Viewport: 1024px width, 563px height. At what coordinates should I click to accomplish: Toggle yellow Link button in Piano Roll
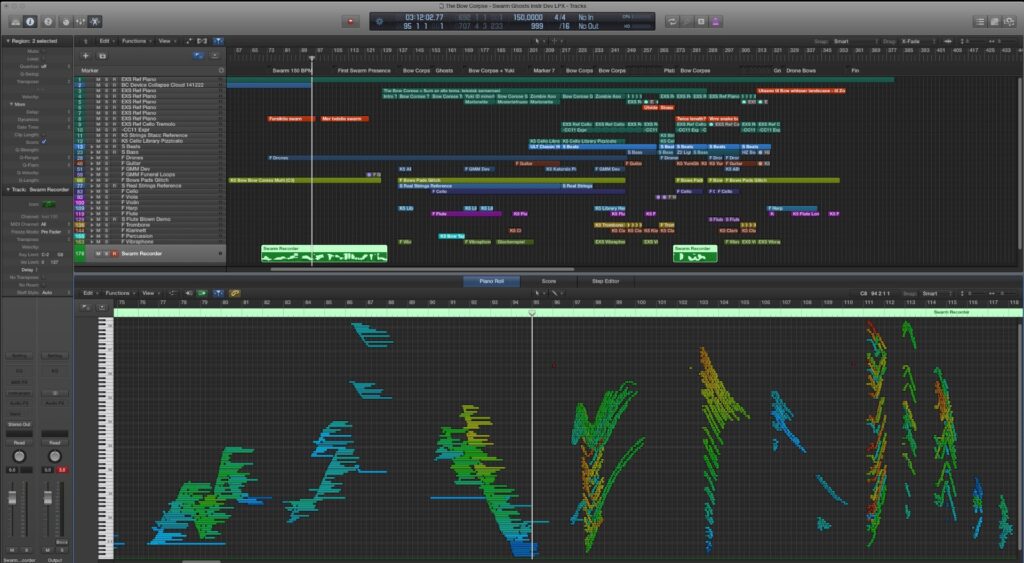(x=234, y=293)
